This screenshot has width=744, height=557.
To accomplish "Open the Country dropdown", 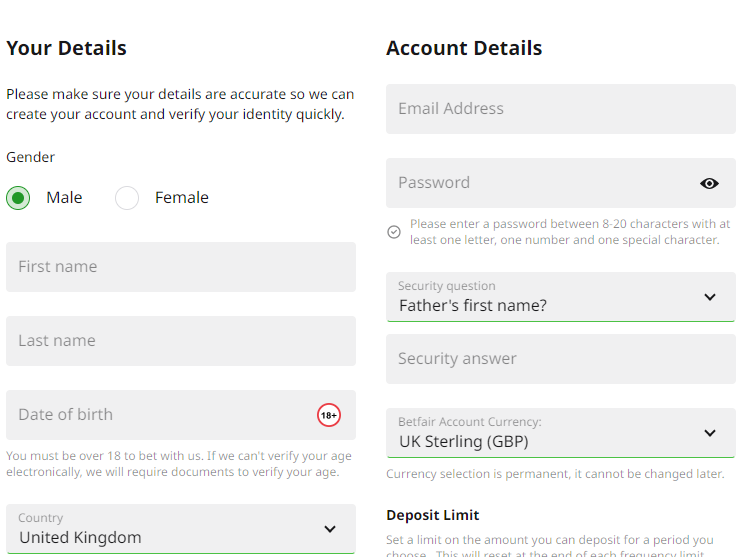I will coord(180,529).
